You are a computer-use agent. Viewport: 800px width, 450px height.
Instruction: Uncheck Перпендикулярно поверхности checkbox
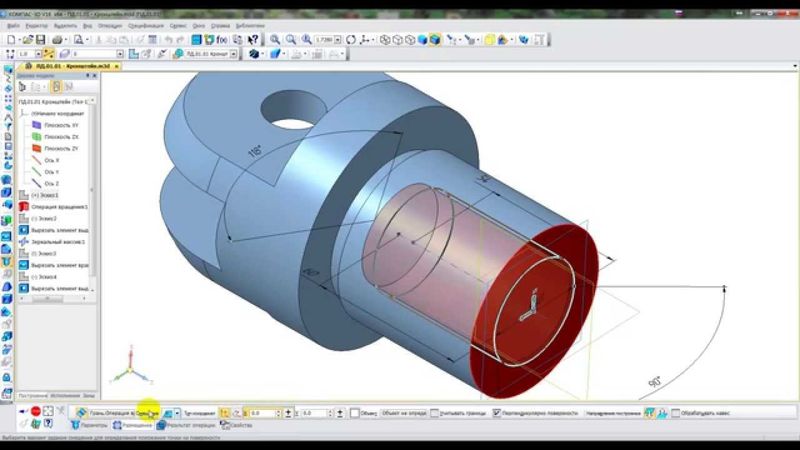point(496,413)
